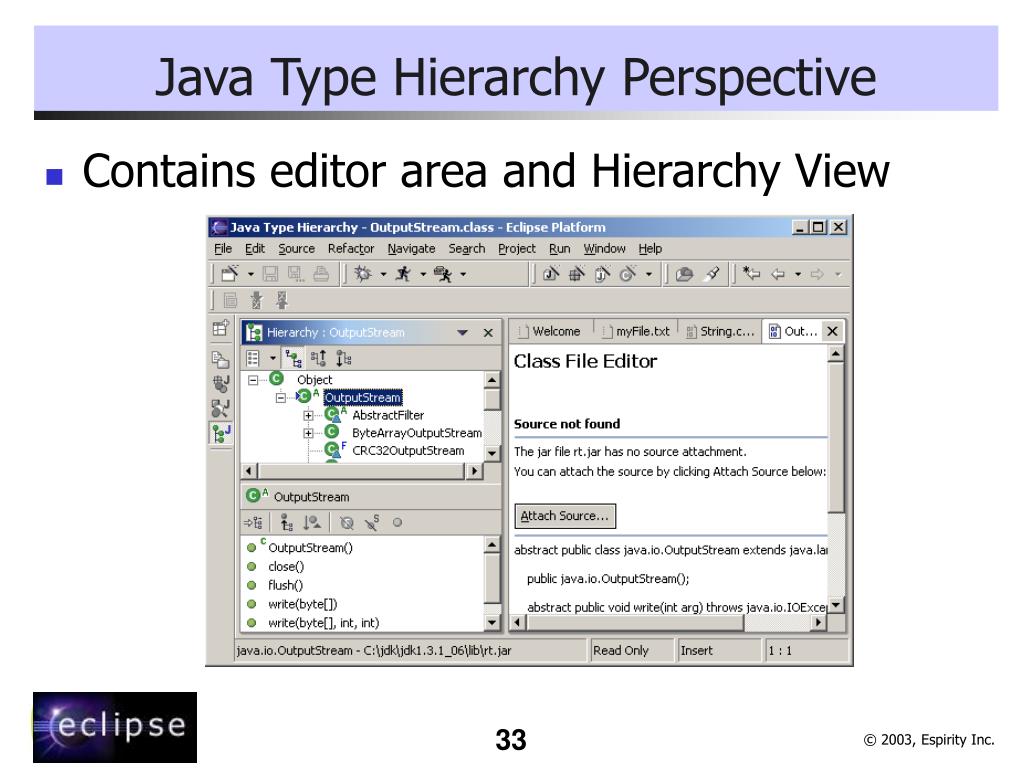Click the Debug bug icon
This screenshot has height=768, width=1024.
[363, 274]
